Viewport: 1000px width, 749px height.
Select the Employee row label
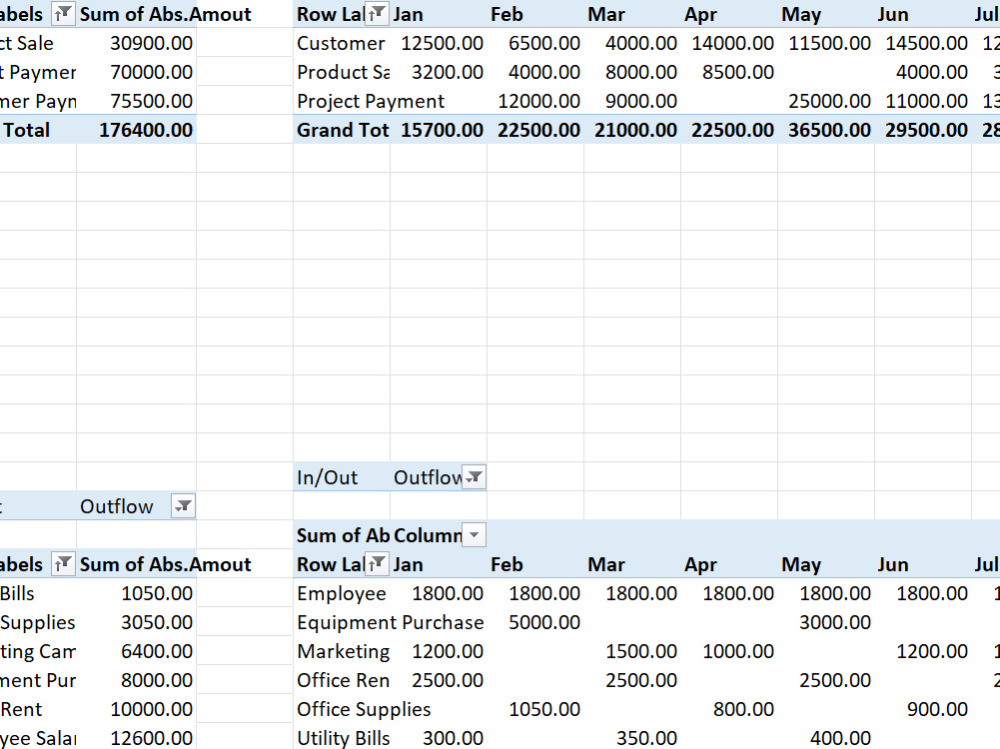tap(342, 593)
